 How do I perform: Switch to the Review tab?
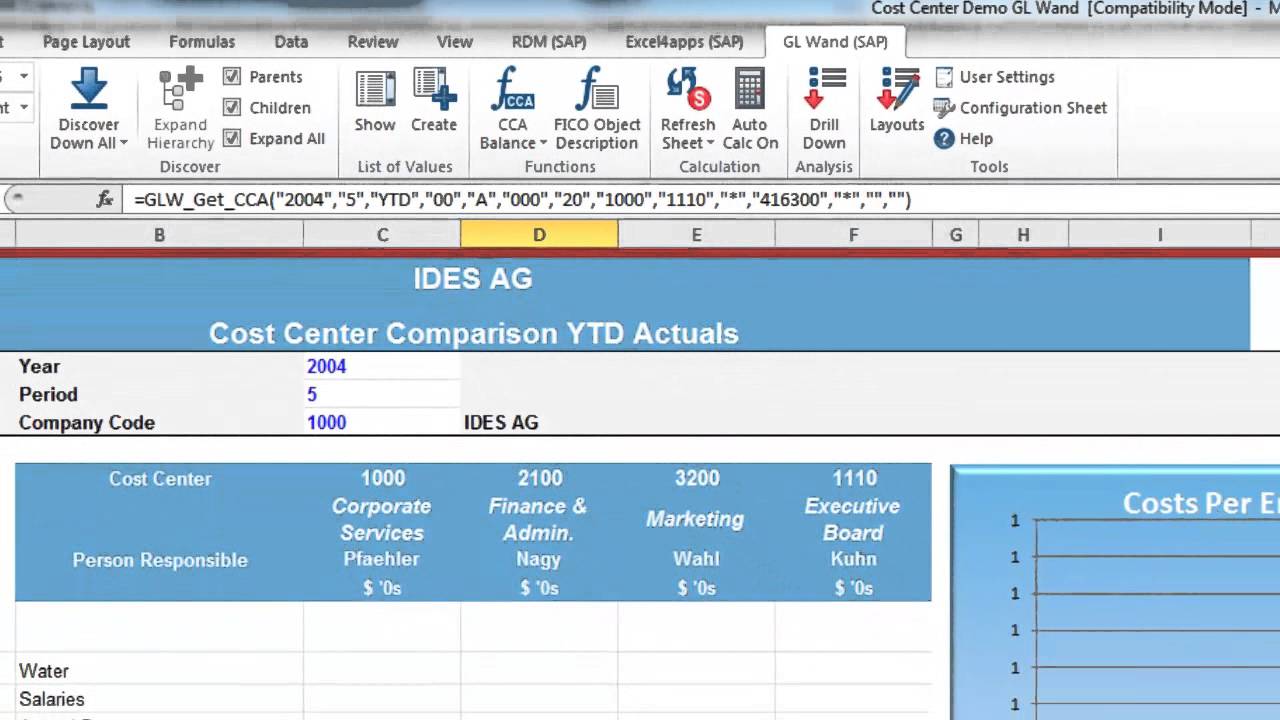pyautogui.click(x=373, y=42)
